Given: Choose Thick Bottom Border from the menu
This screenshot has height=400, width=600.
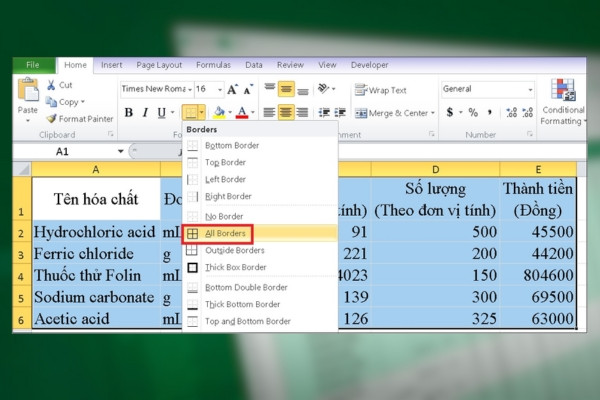Looking at the screenshot, I should (260, 304).
